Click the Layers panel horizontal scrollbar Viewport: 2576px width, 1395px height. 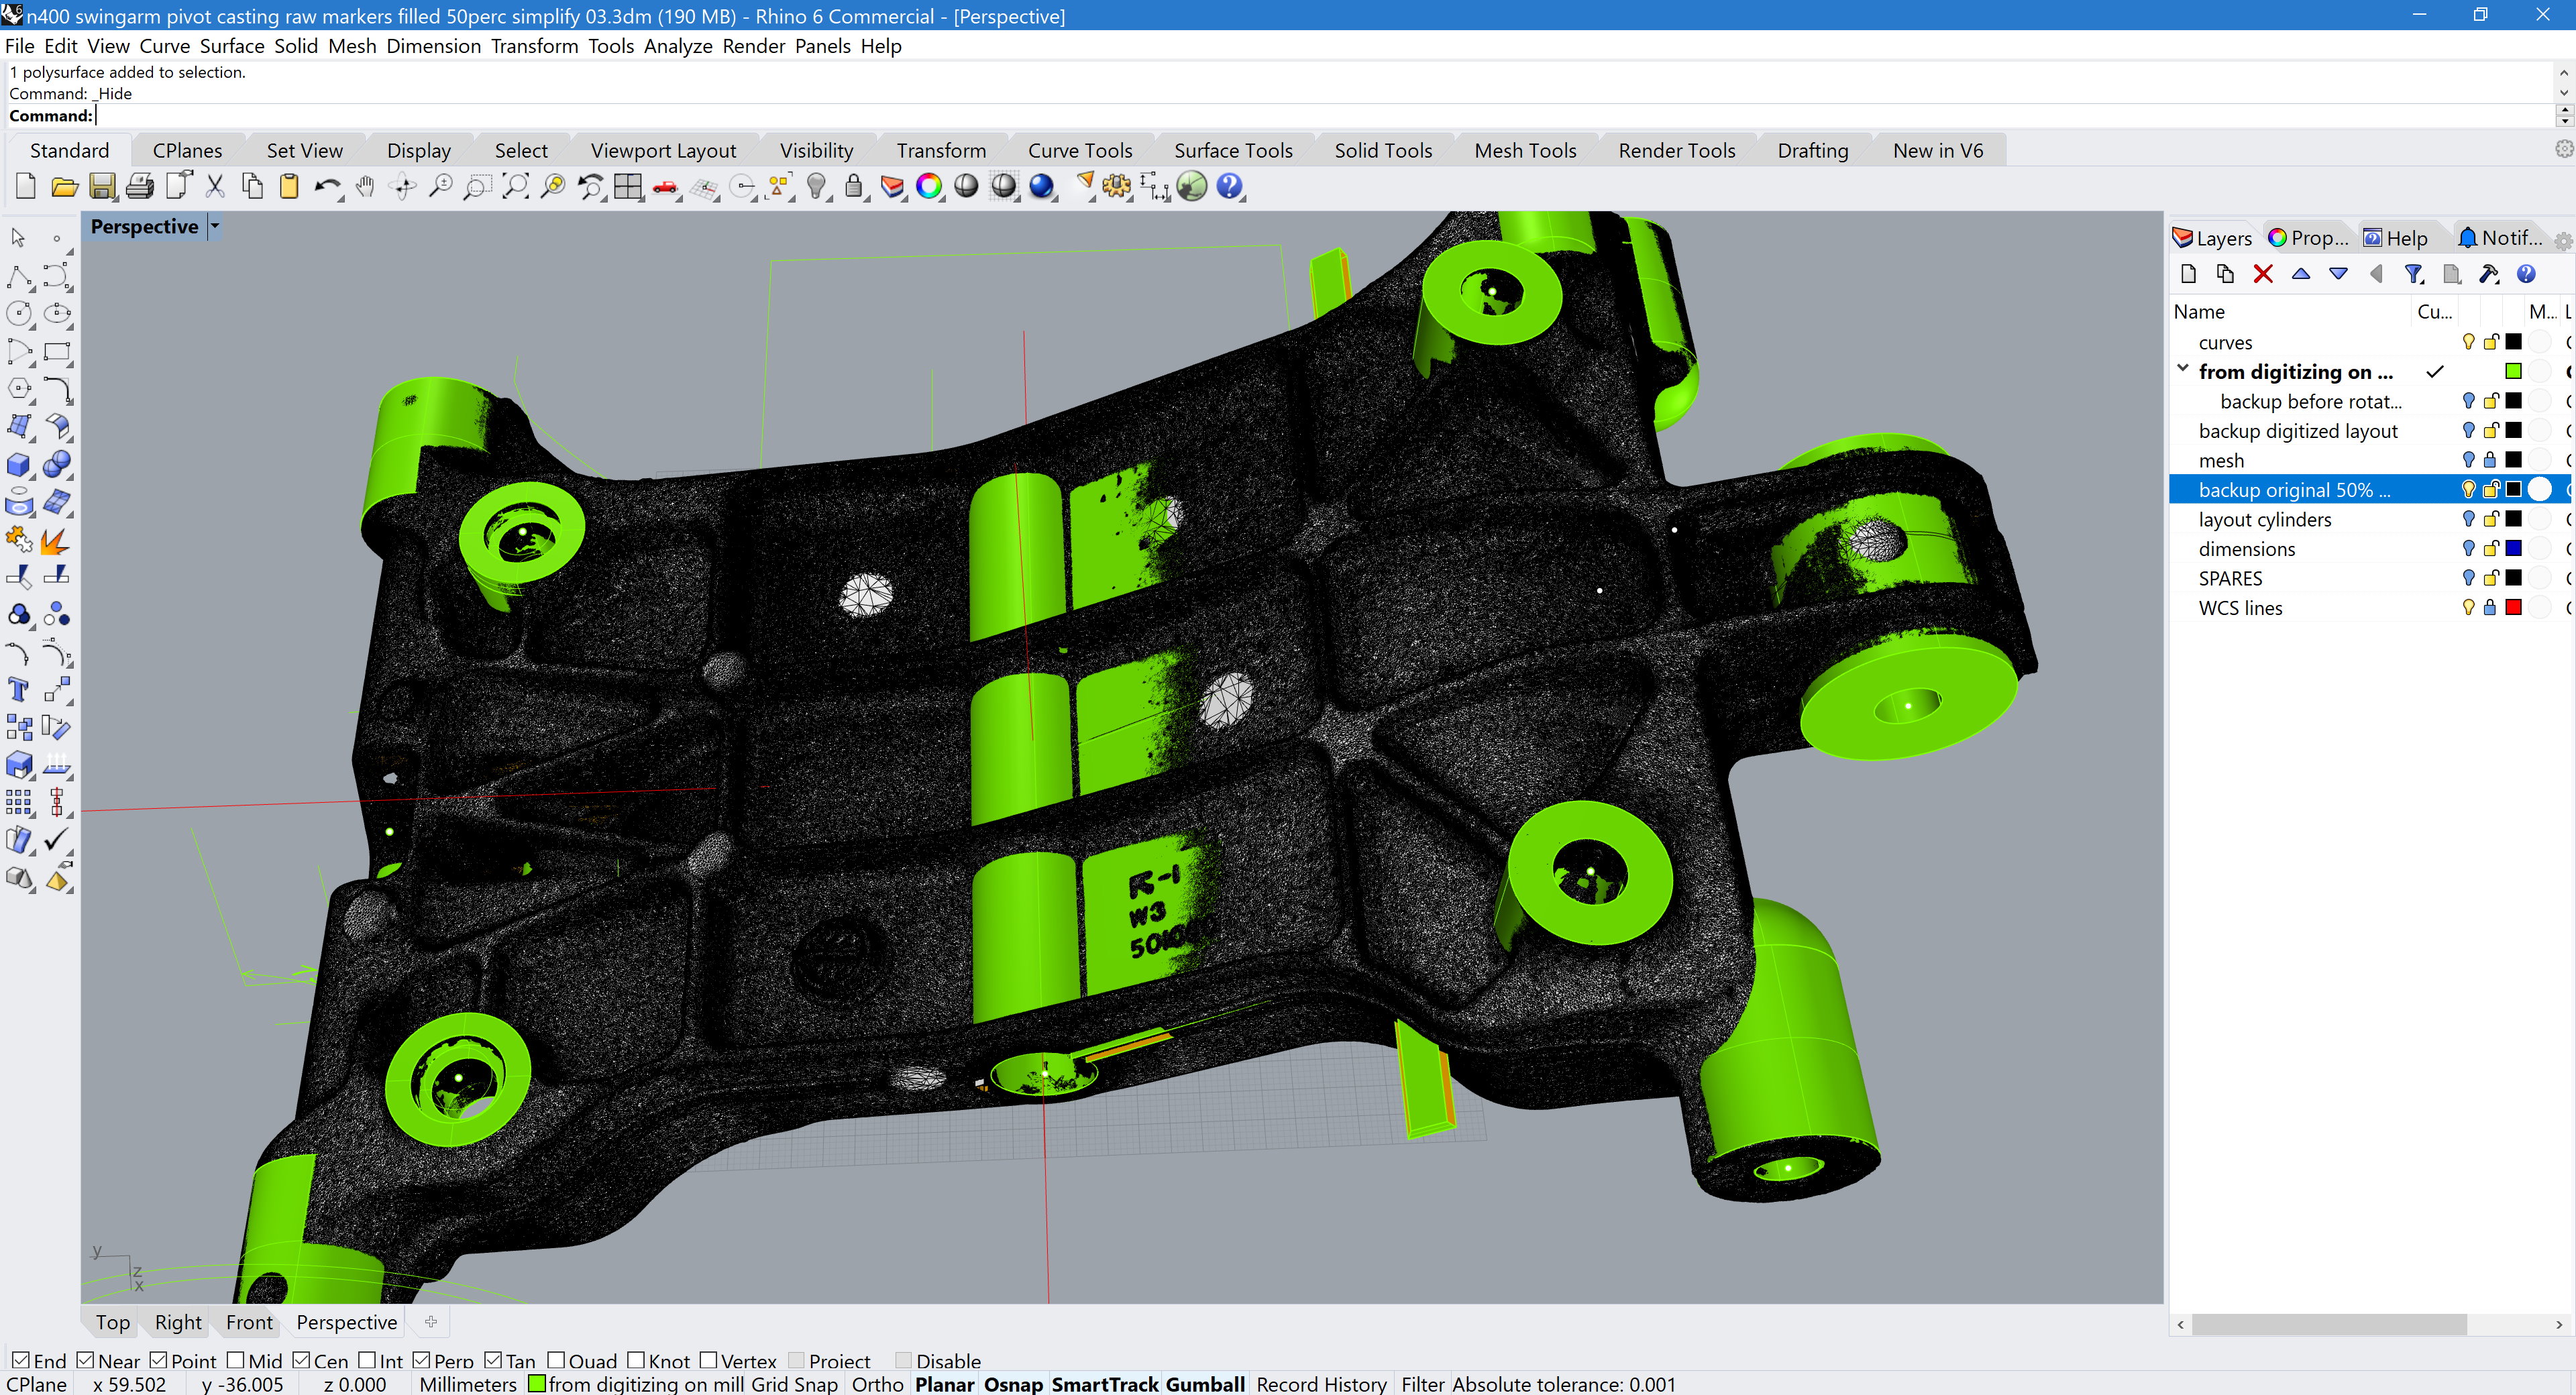(2329, 1324)
